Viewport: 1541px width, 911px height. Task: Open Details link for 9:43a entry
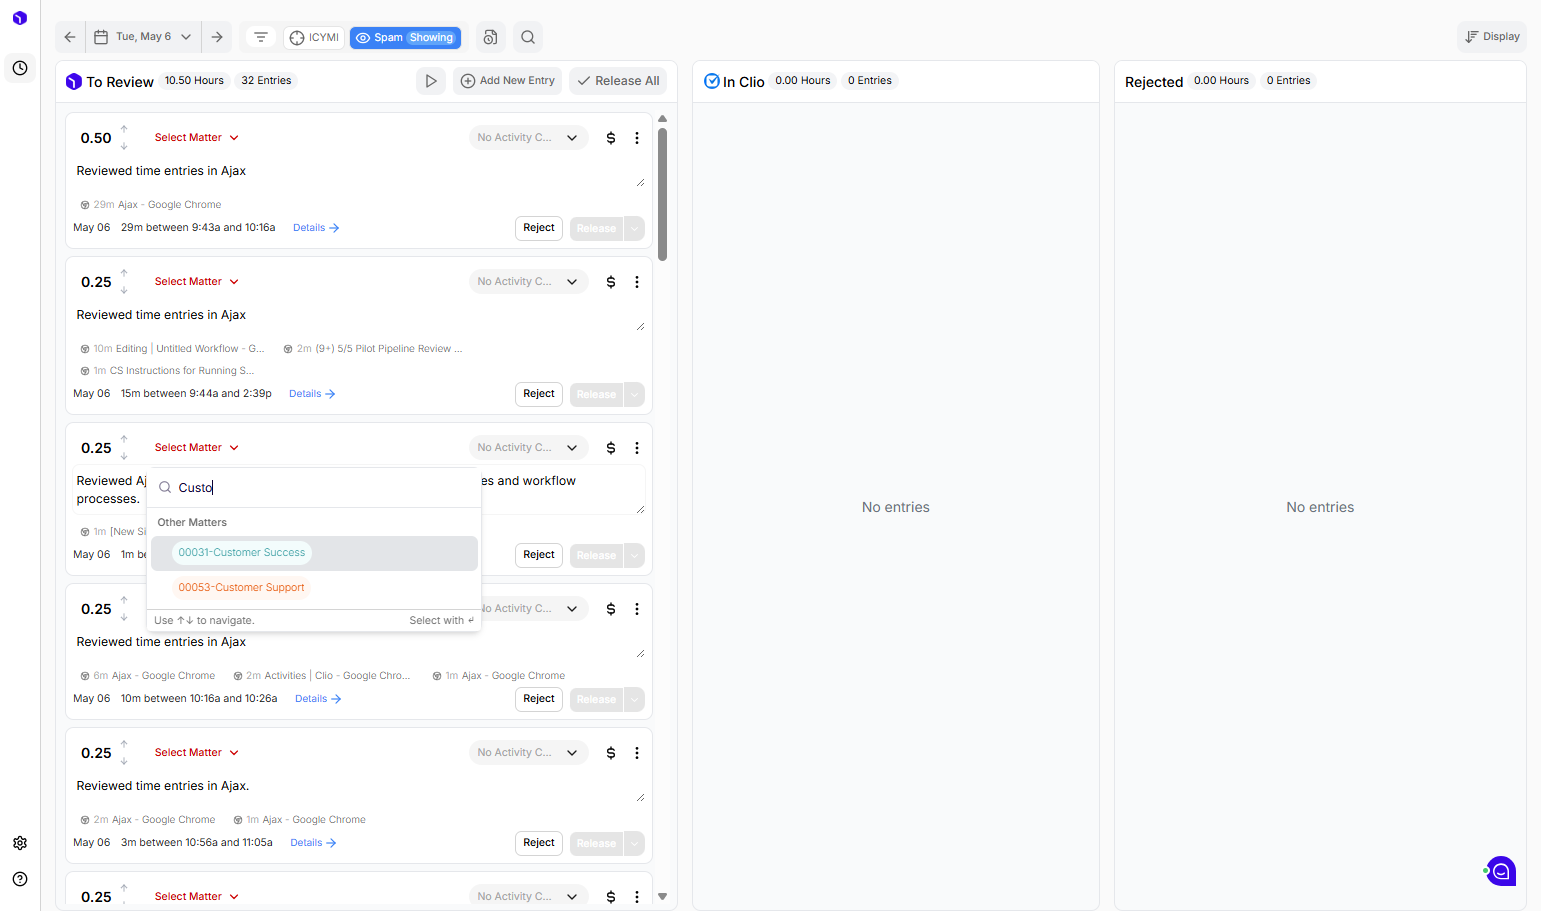point(316,228)
